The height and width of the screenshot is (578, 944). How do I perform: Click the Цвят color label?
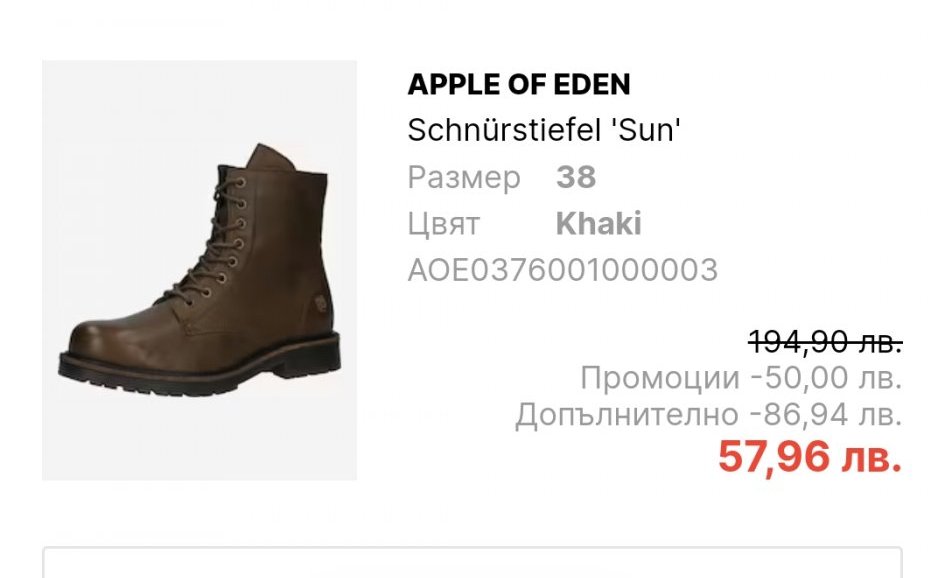point(444,224)
